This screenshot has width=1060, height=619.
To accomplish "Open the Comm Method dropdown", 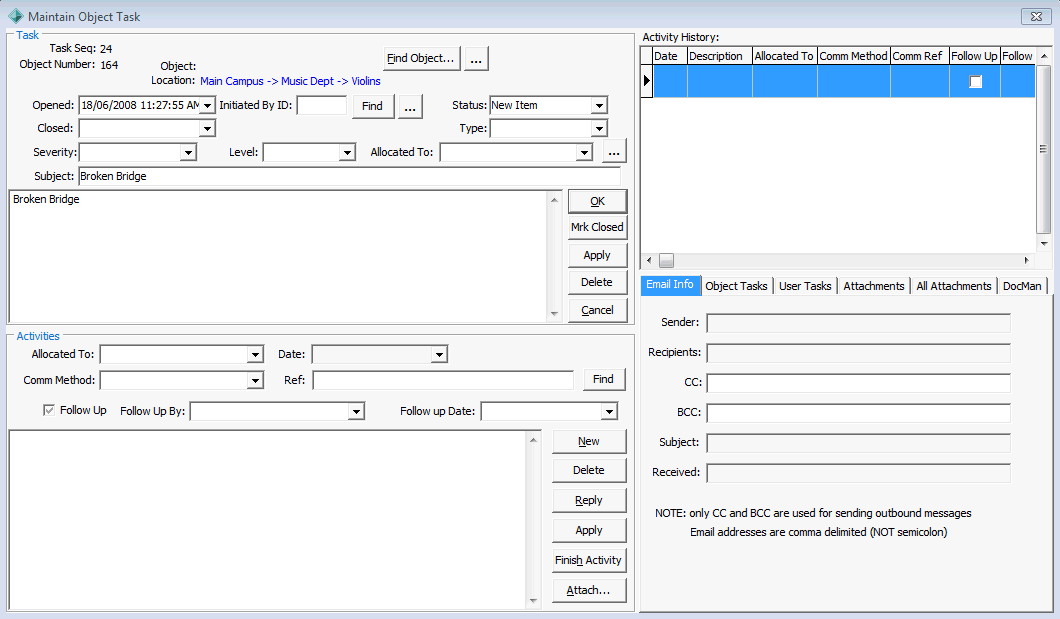I will (x=255, y=381).
